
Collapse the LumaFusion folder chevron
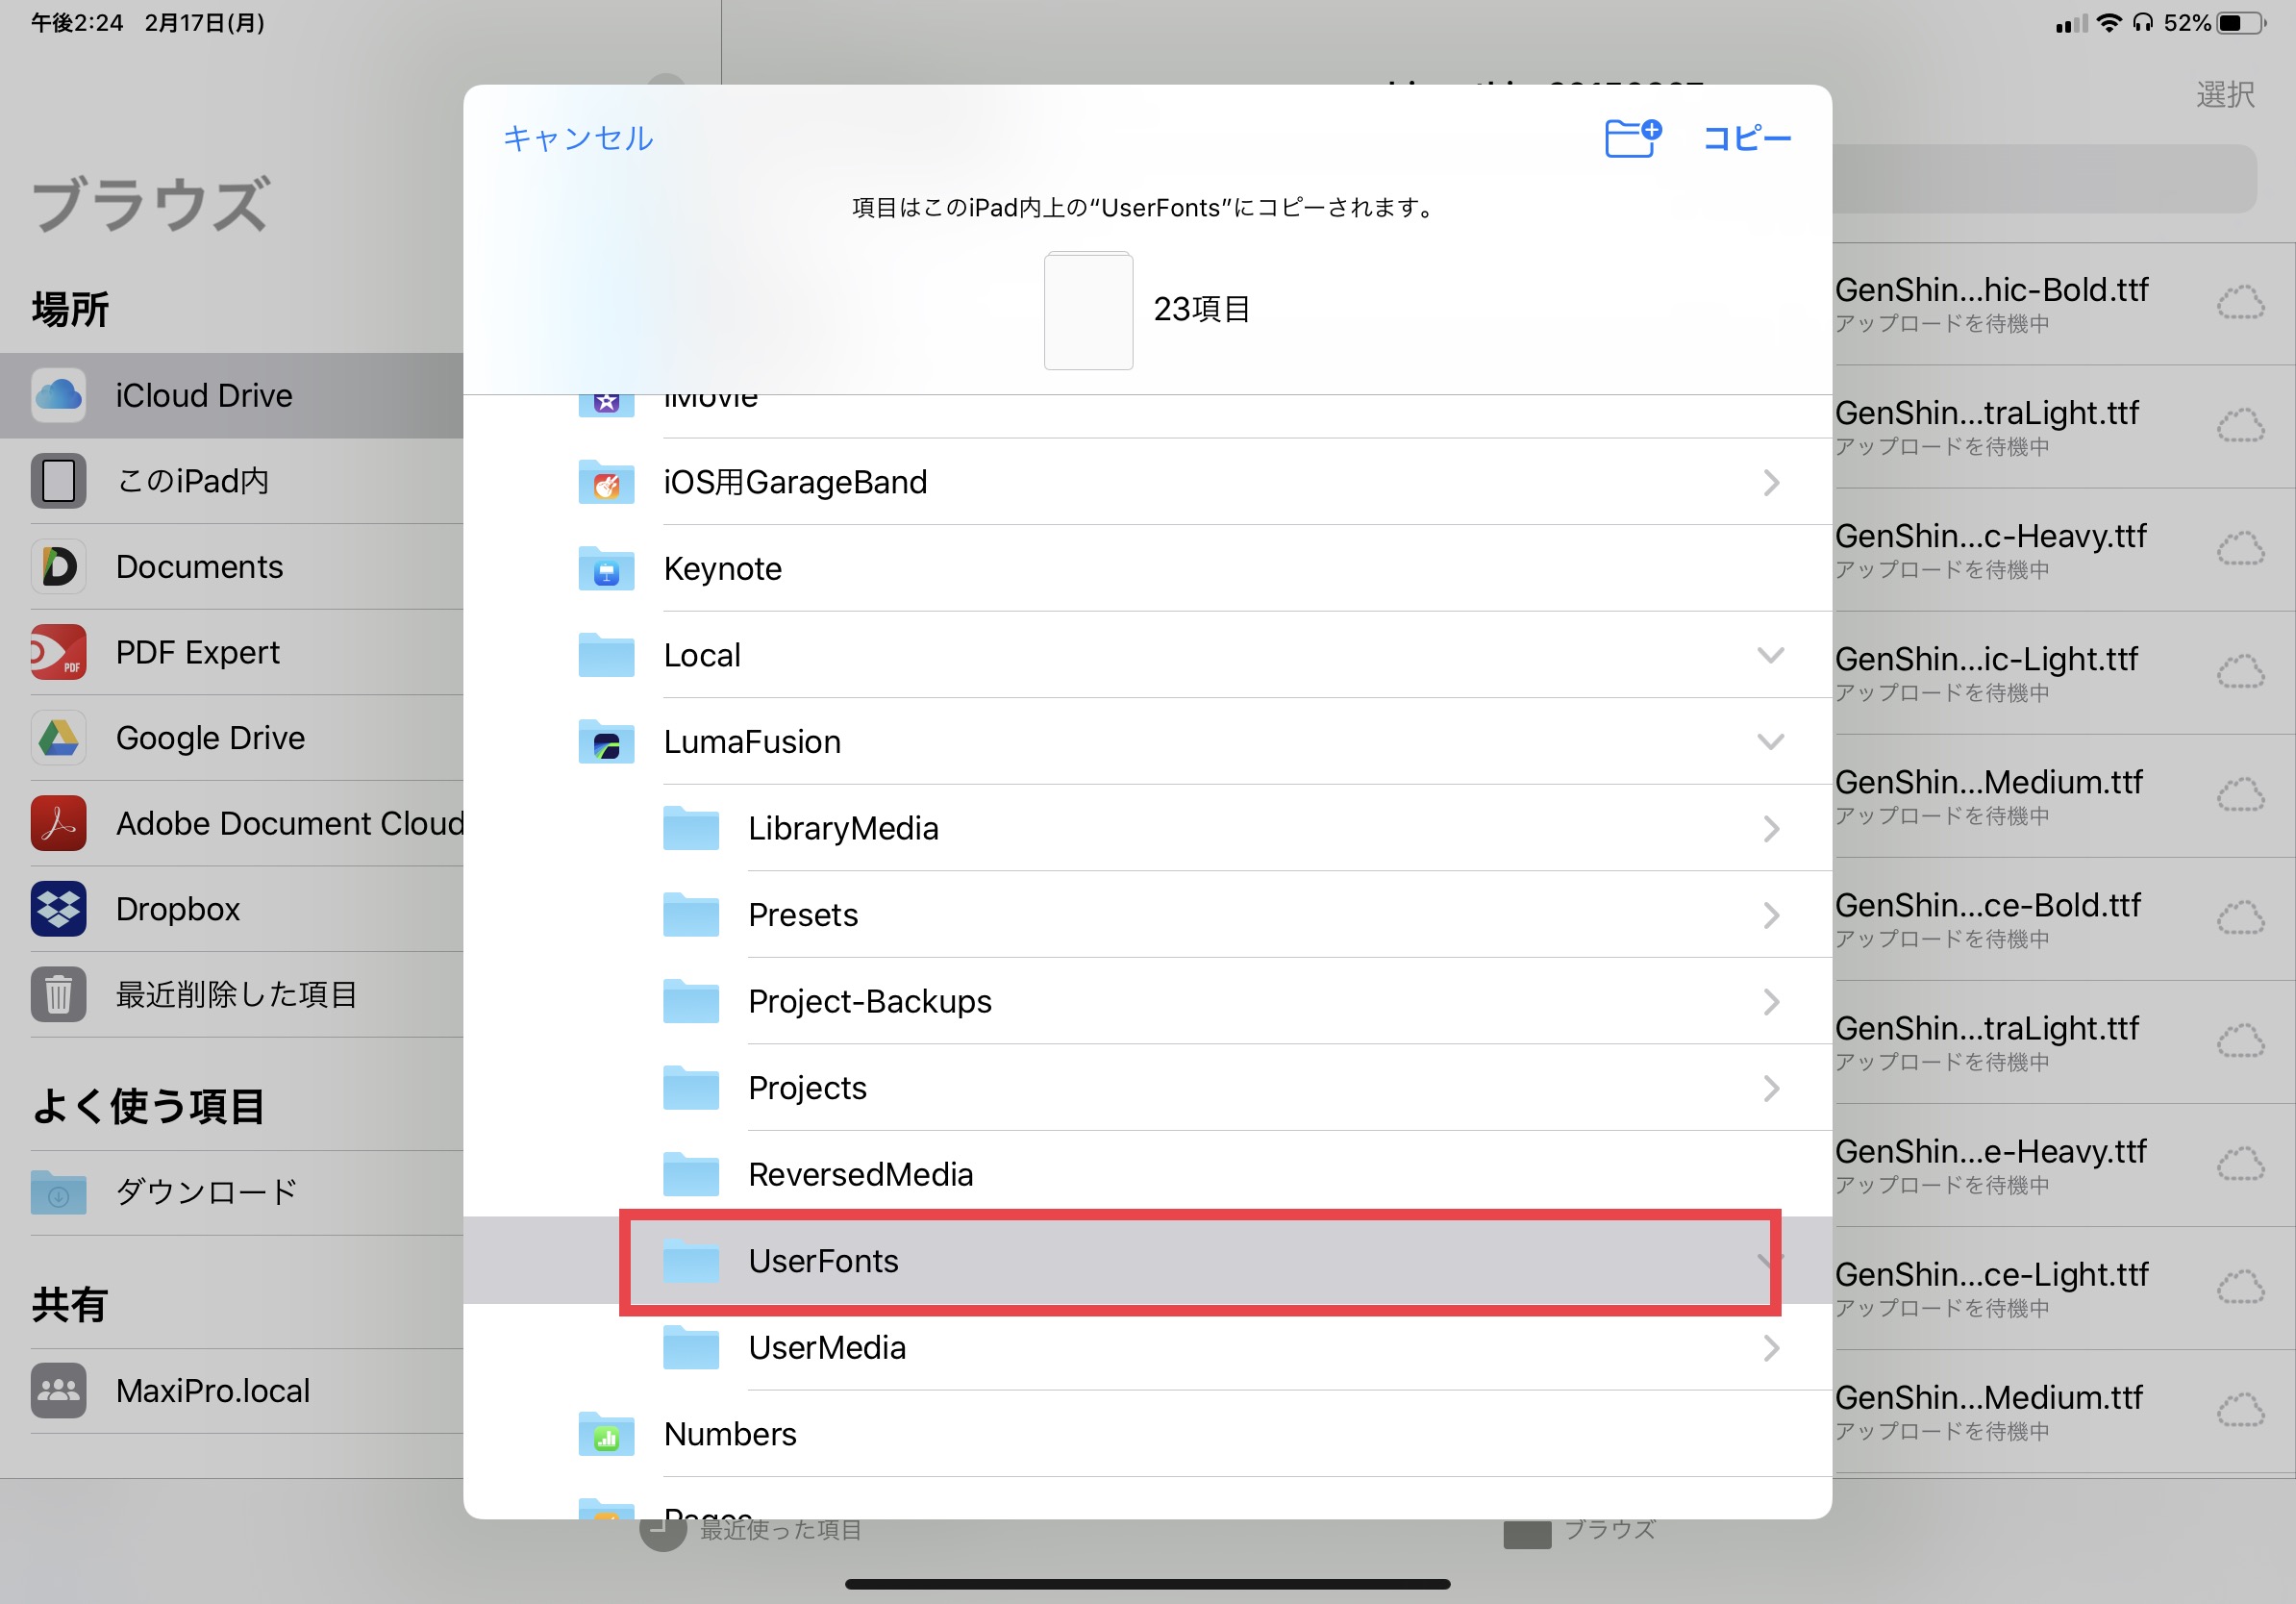point(1770,742)
